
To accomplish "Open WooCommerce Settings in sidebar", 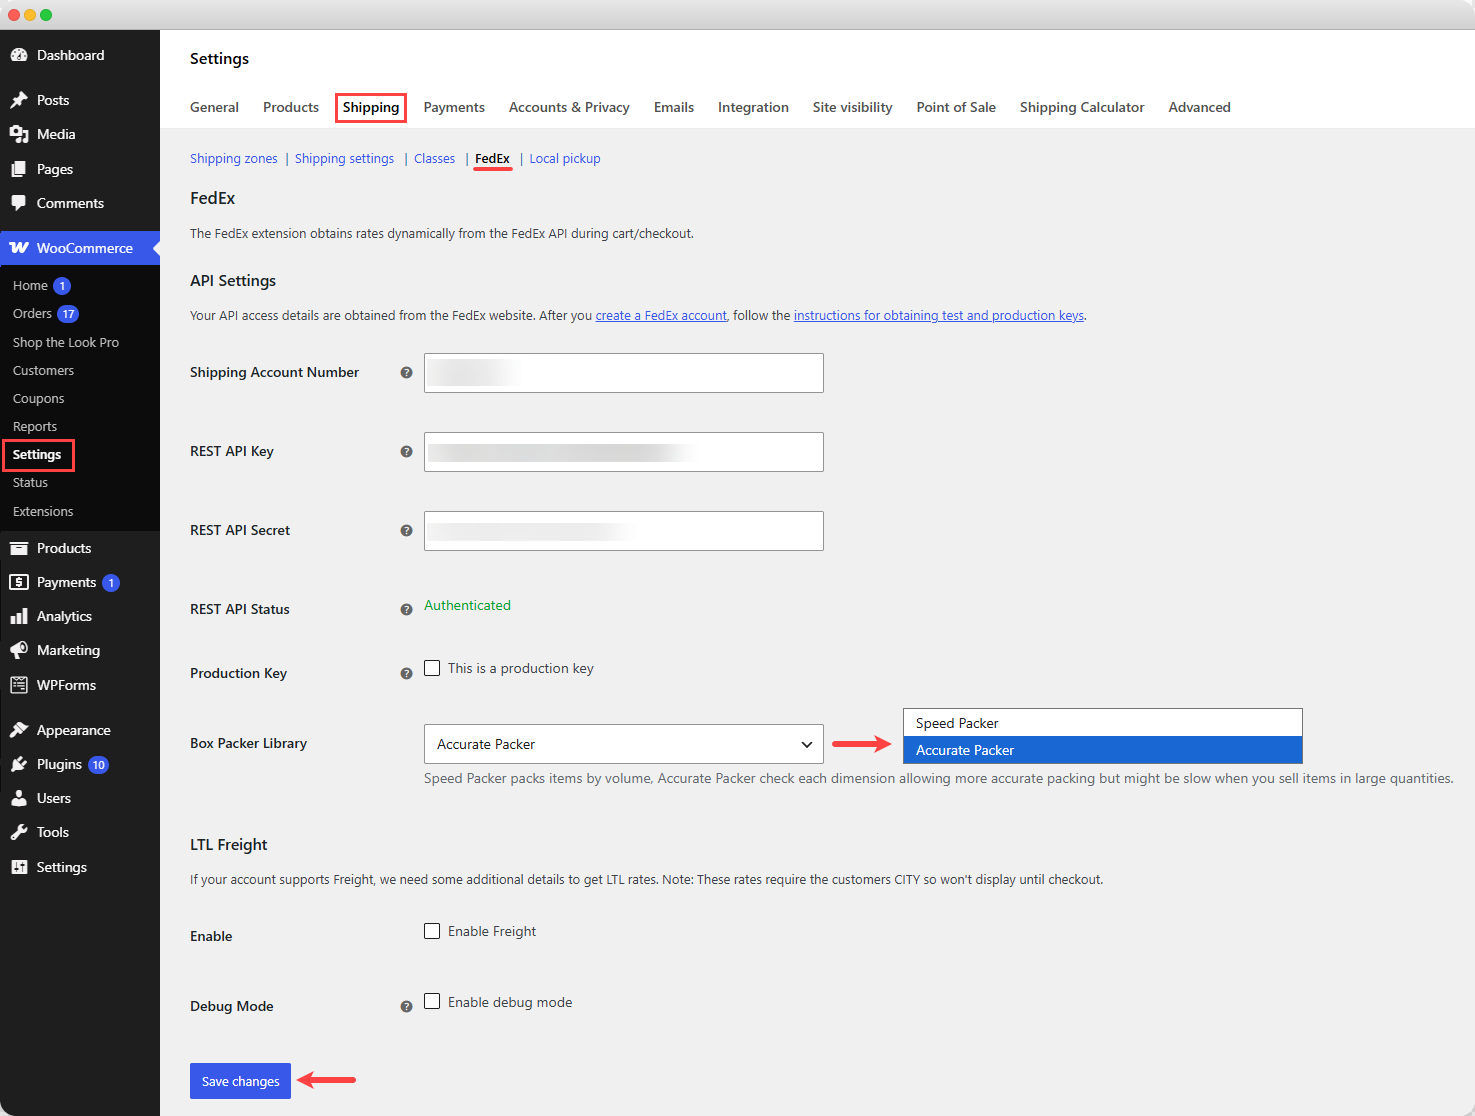I will [37, 455].
